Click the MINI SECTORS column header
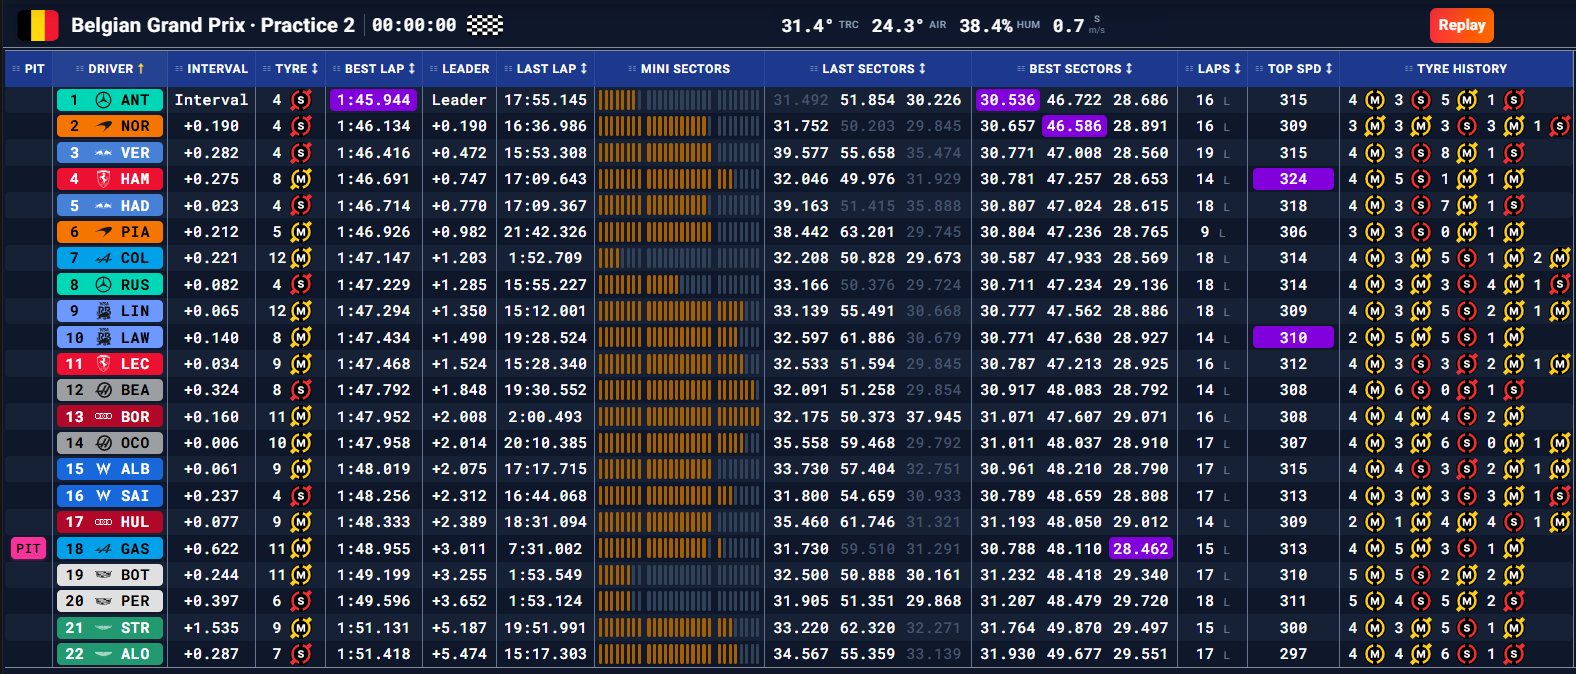This screenshot has height=674, width=1576. [679, 69]
